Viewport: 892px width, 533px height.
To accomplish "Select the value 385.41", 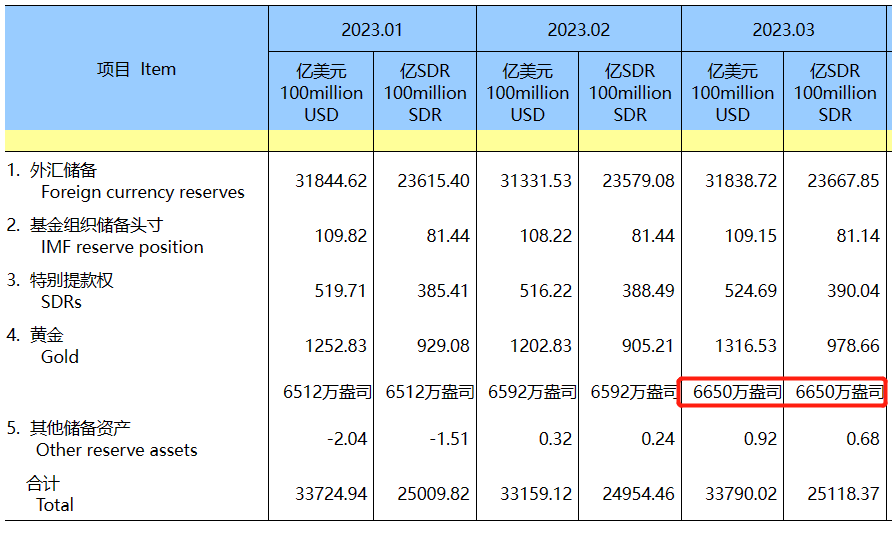I will tap(443, 291).
